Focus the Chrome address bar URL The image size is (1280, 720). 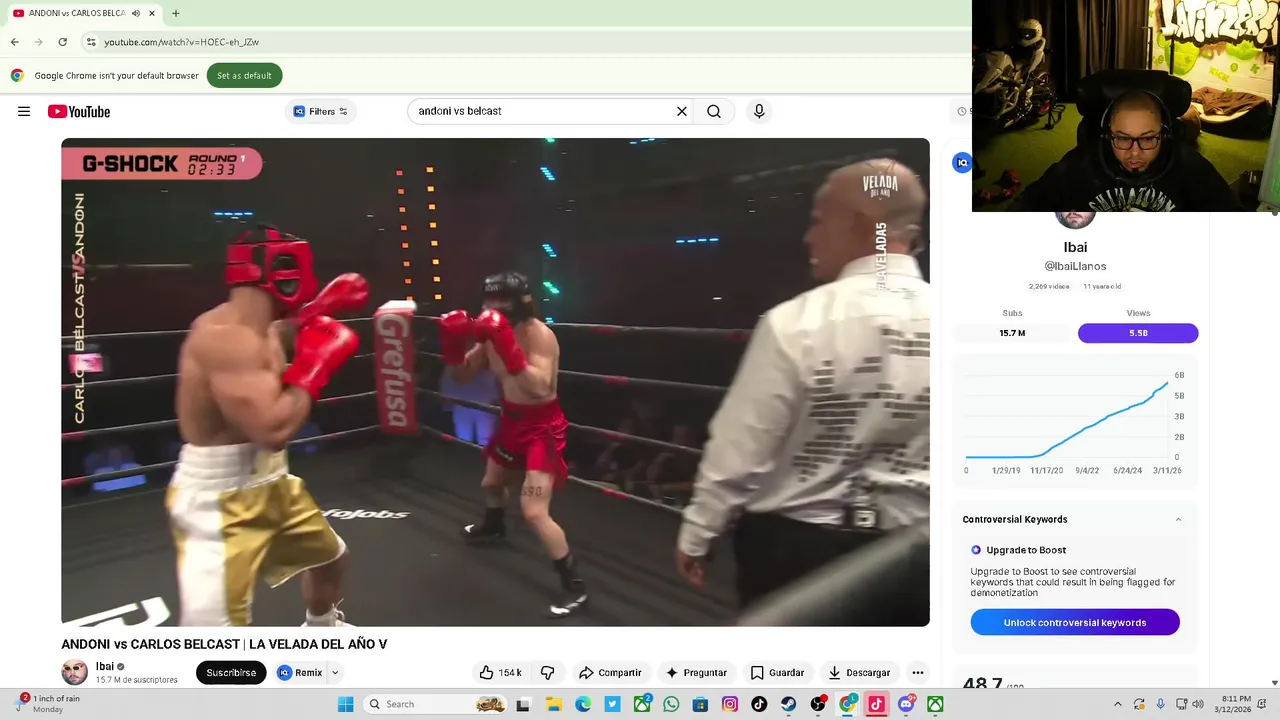click(181, 42)
